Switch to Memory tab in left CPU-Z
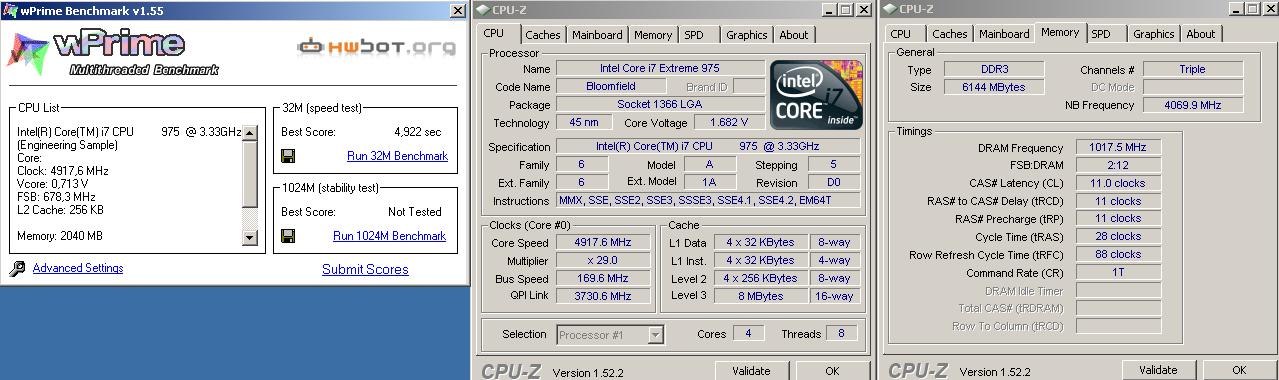Viewport: 1279px width, 380px height. pyautogui.click(x=653, y=35)
